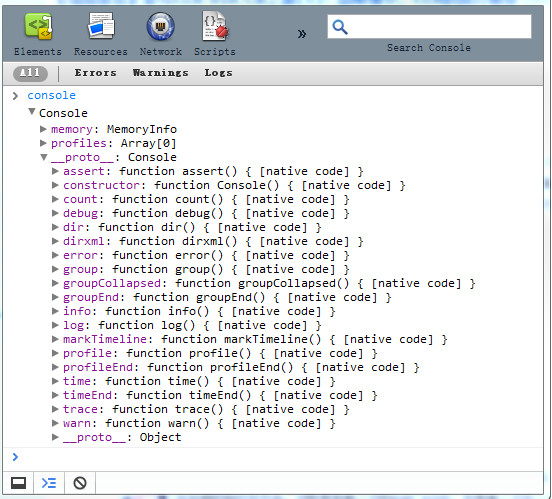The height and width of the screenshot is (499, 552).
Task: Click the Search Console input field
Action: point(429,26)
